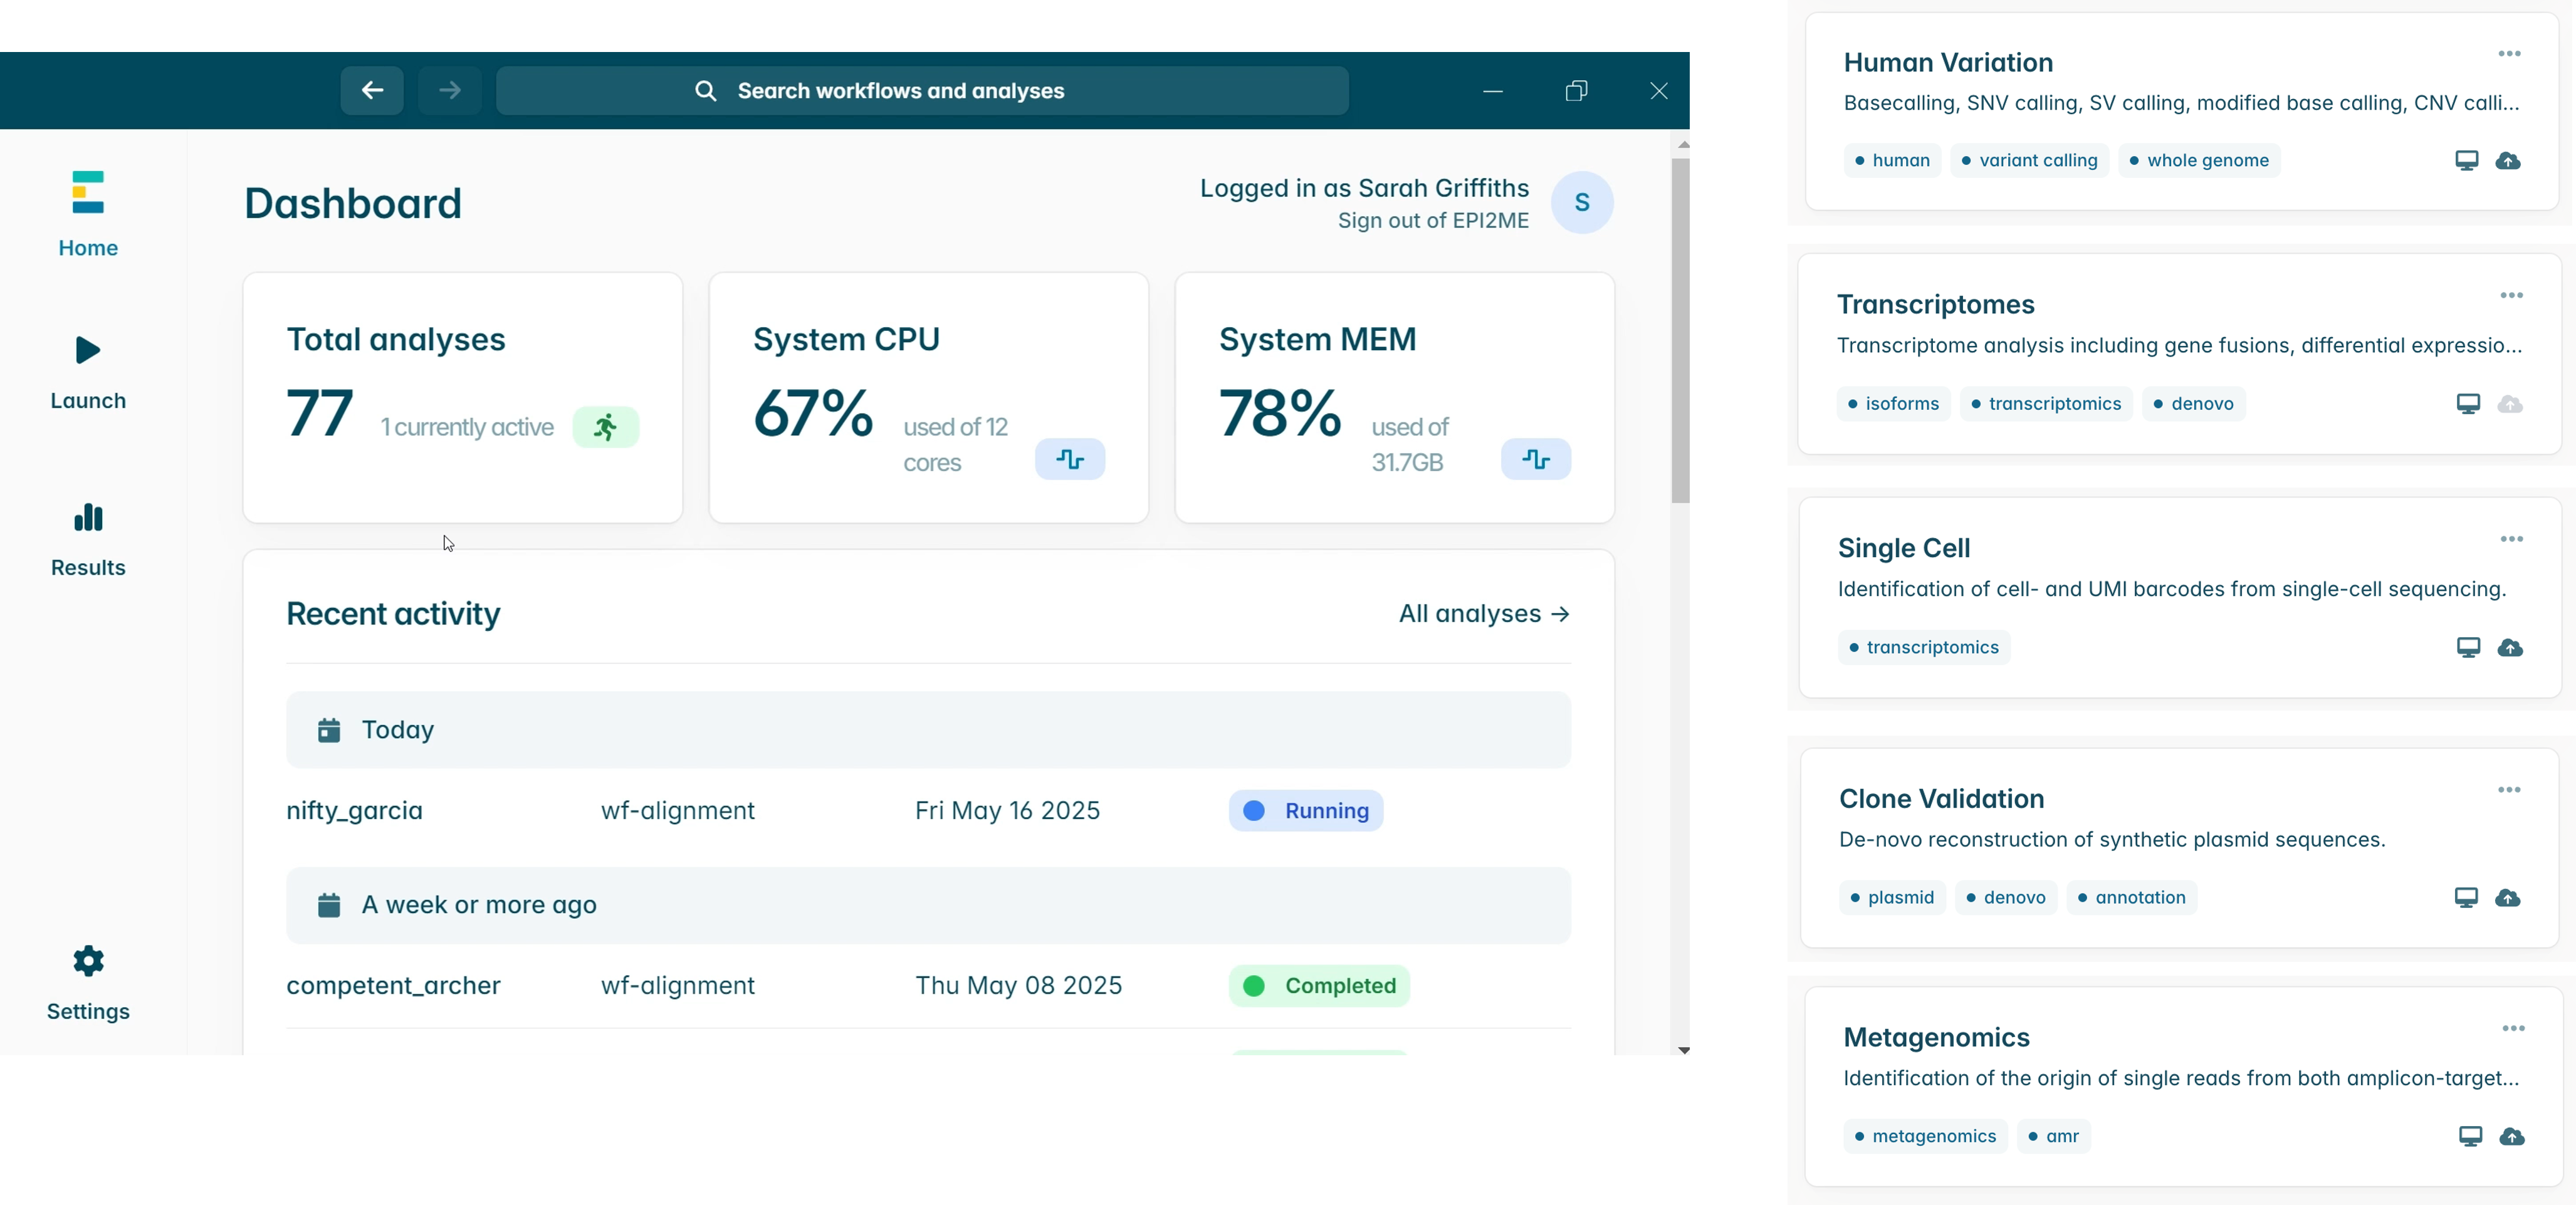Click Sign out of EPI2ME
Screen dimensions: 2576x1205
pos(1432,221)
